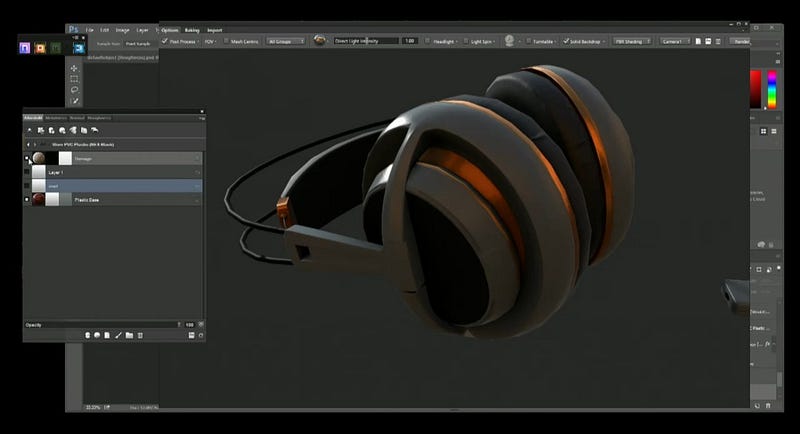The width and height of the screenshot is (800, 434).
Task: Launch the purple NDO app icon
Action: tap(24, 48)
